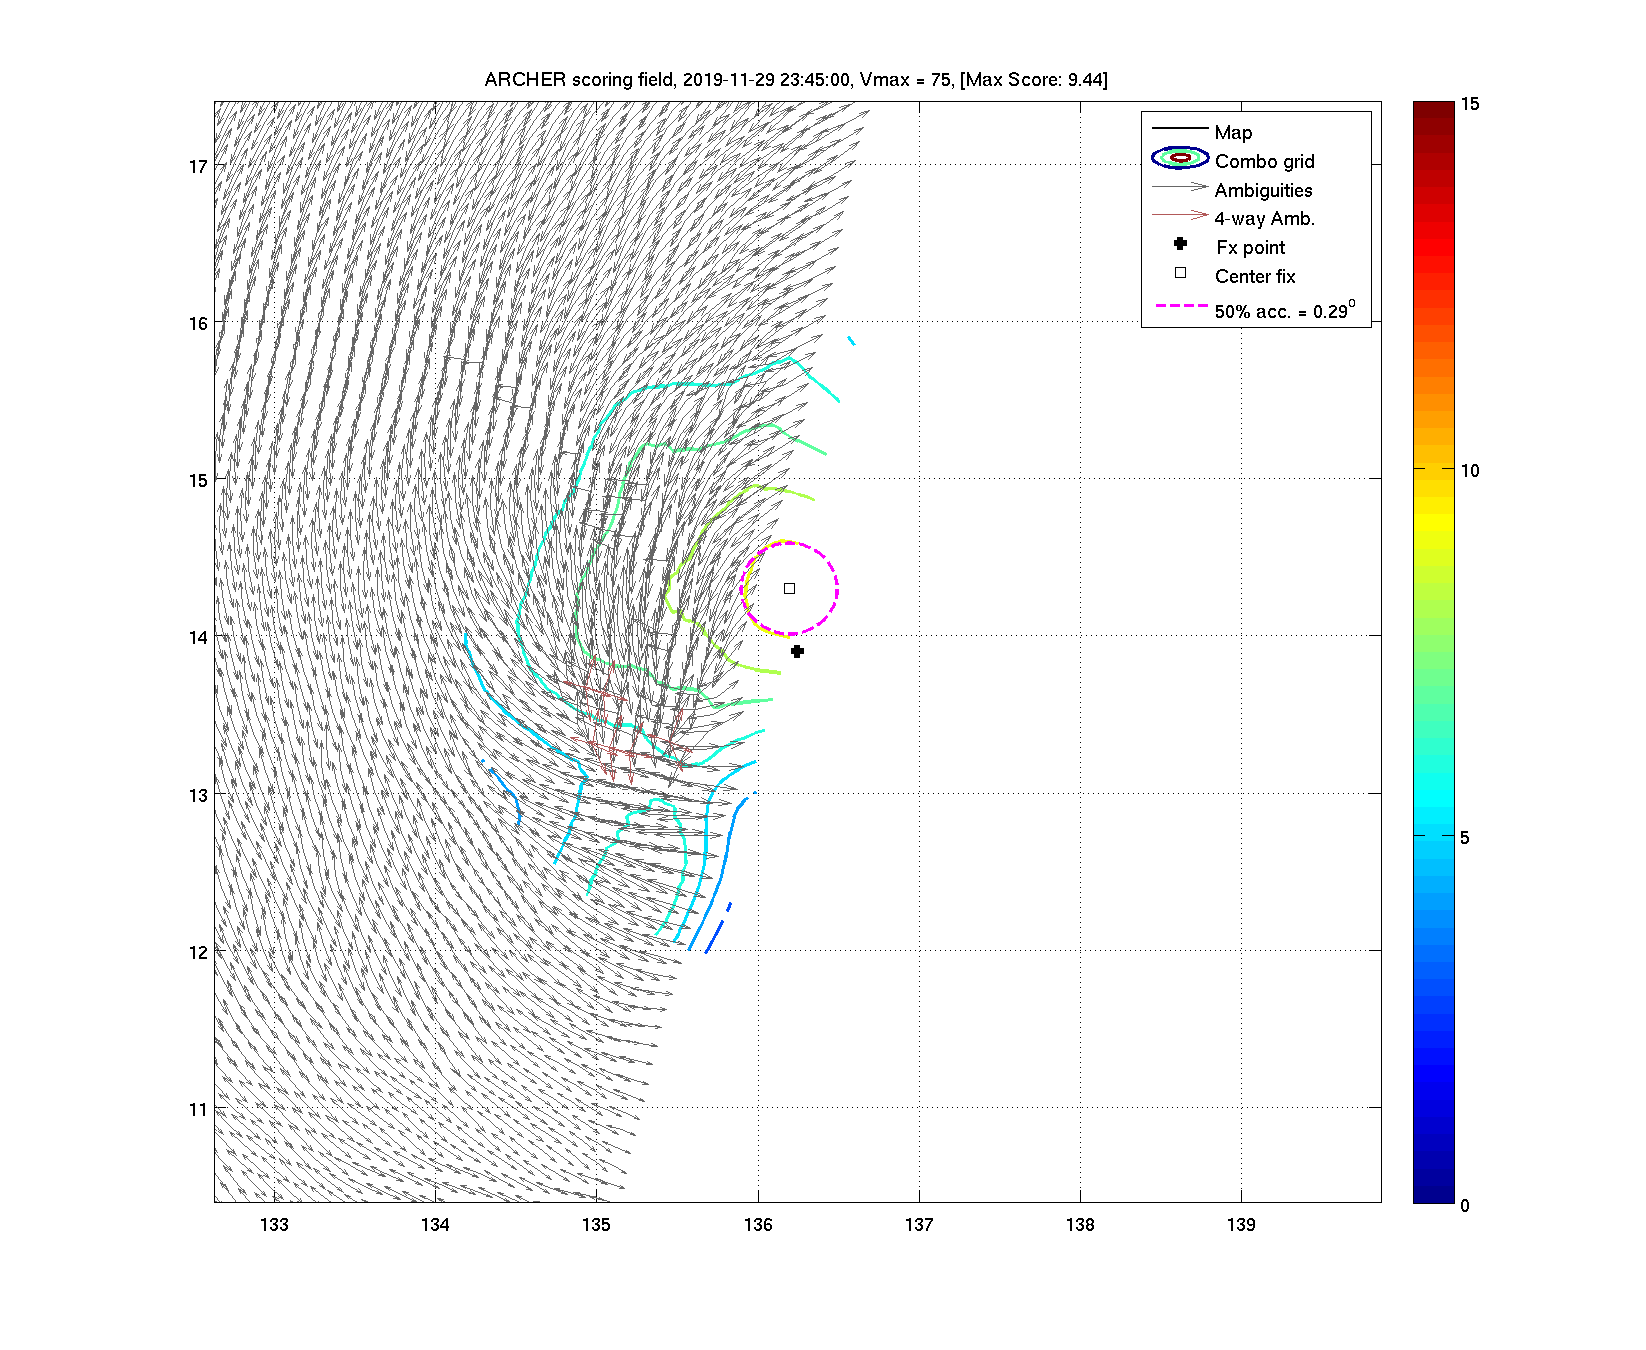Click the magenta dashed line sample in legend
Image resolution: width=1646 pixels, height=1350 pixels.
click(1180, 306)
